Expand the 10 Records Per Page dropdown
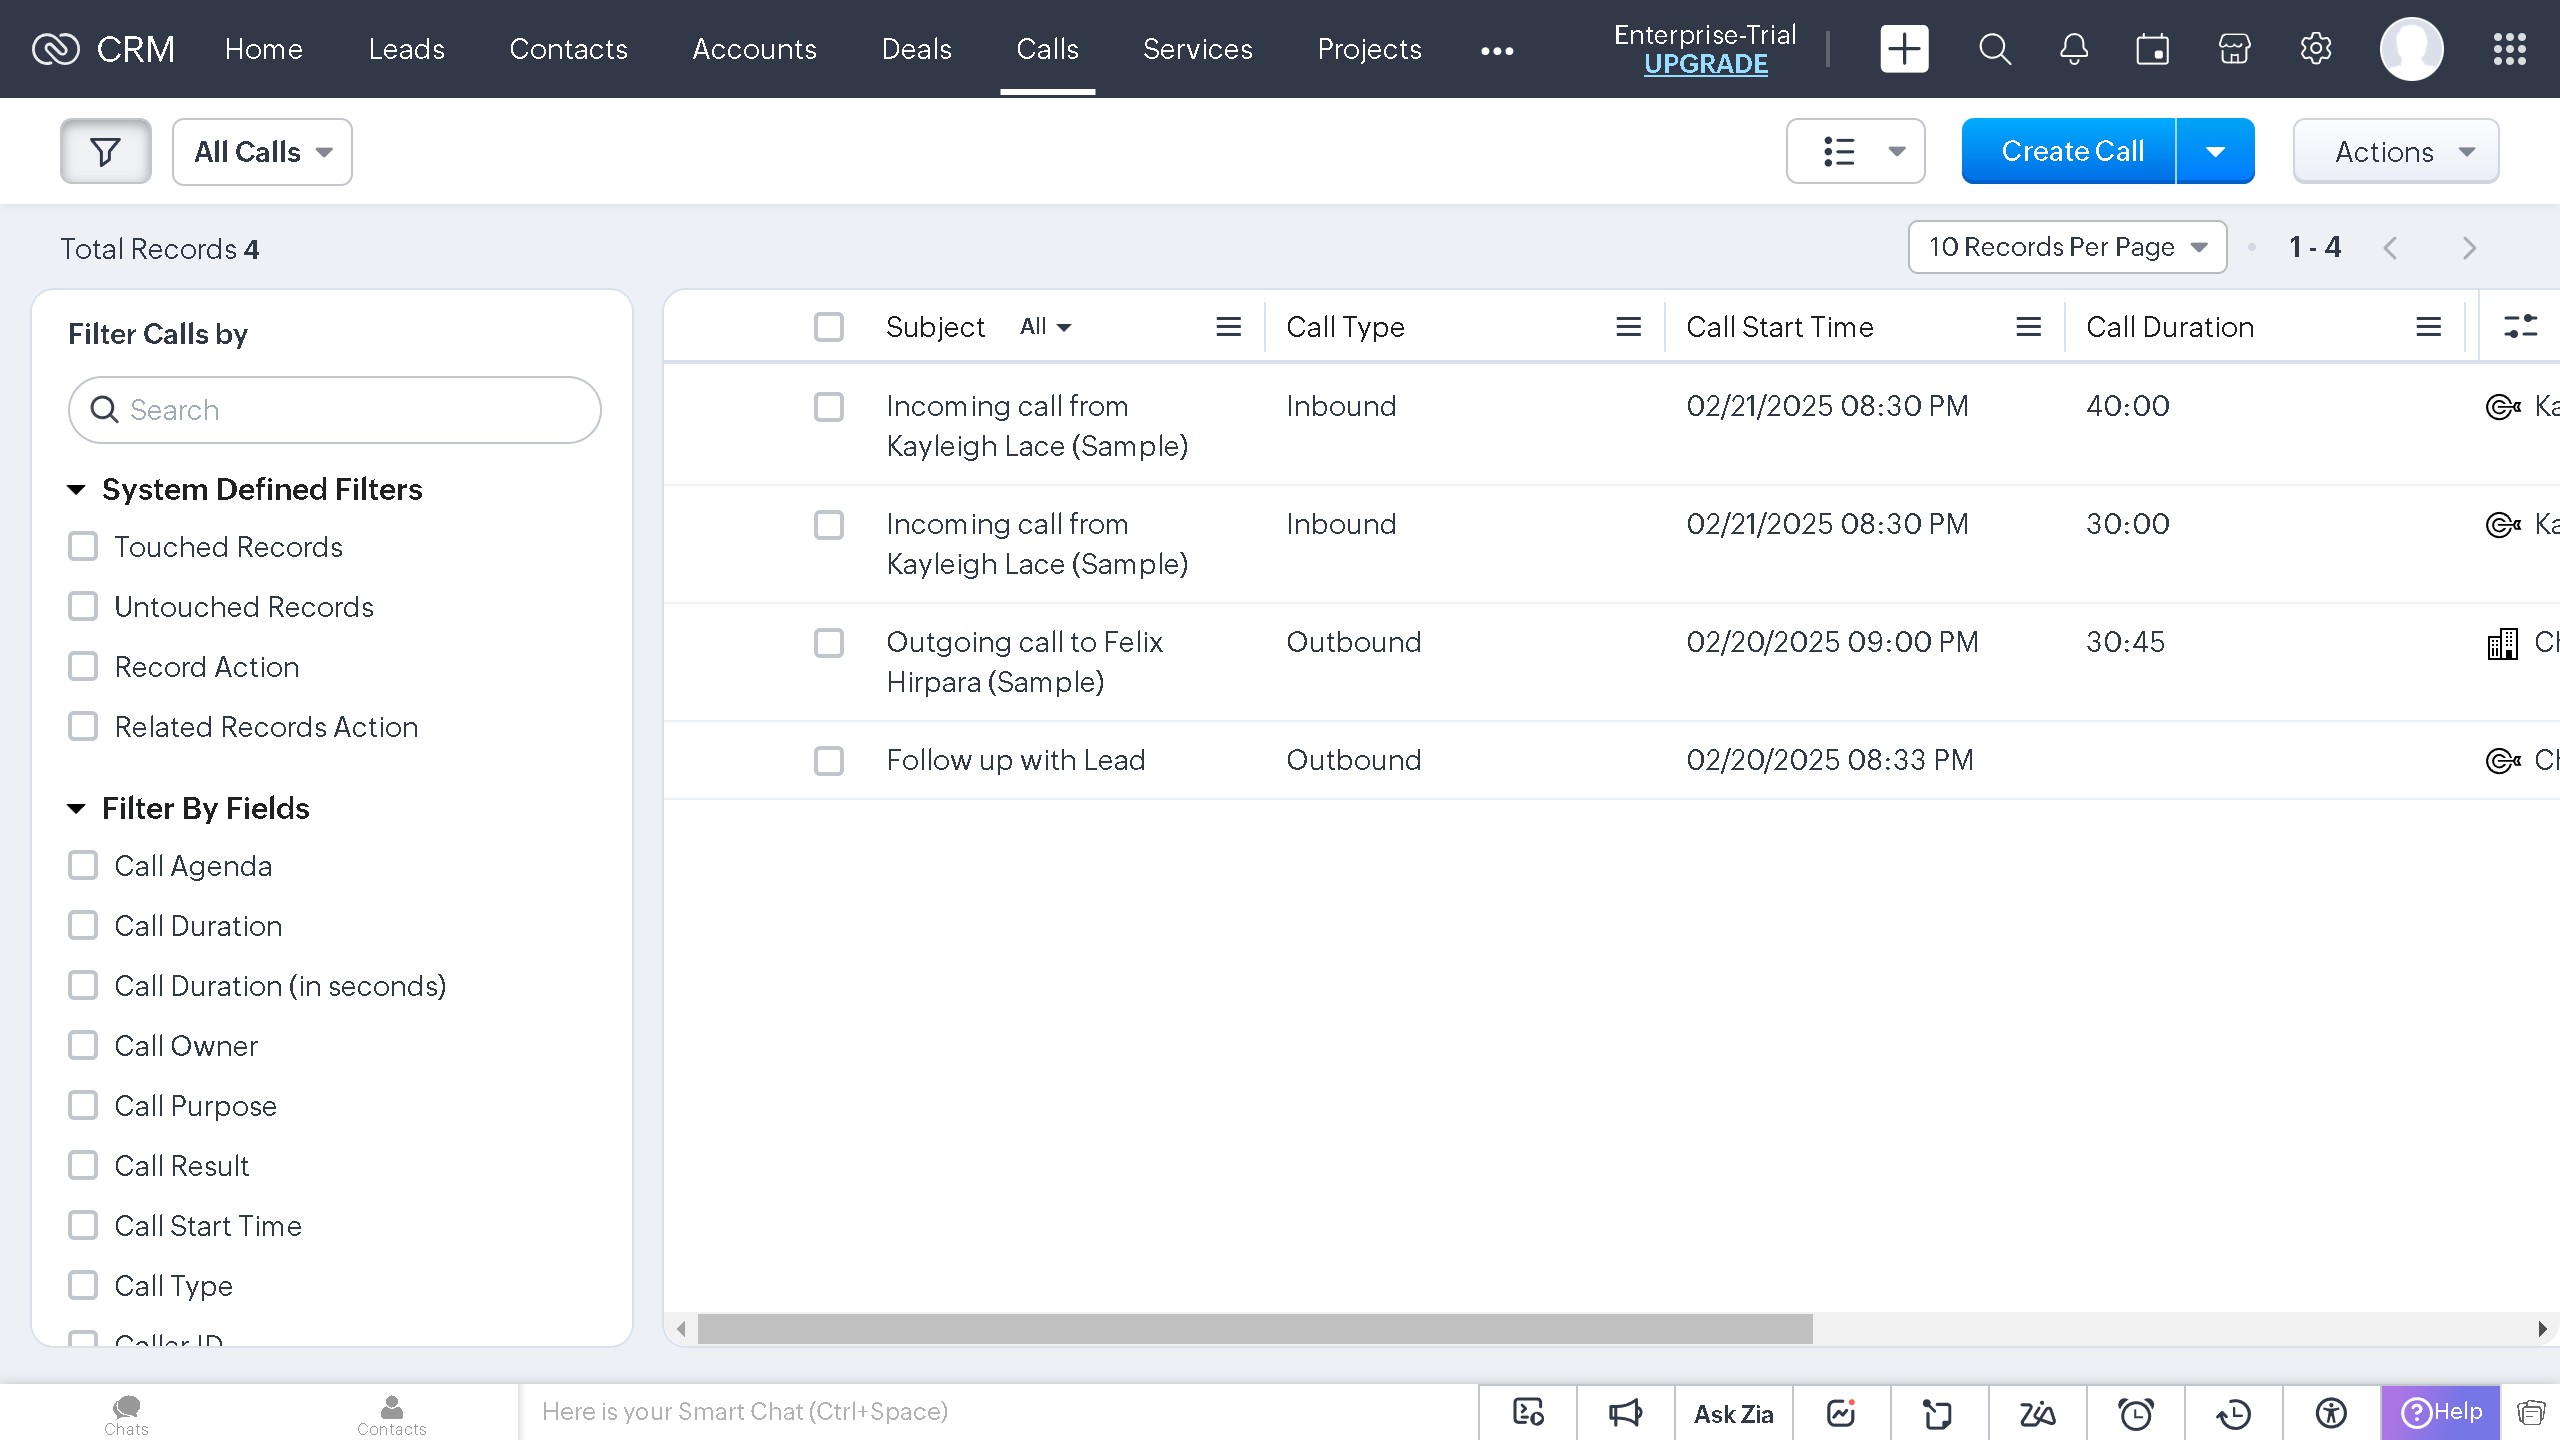 (x=2067, y=247)
